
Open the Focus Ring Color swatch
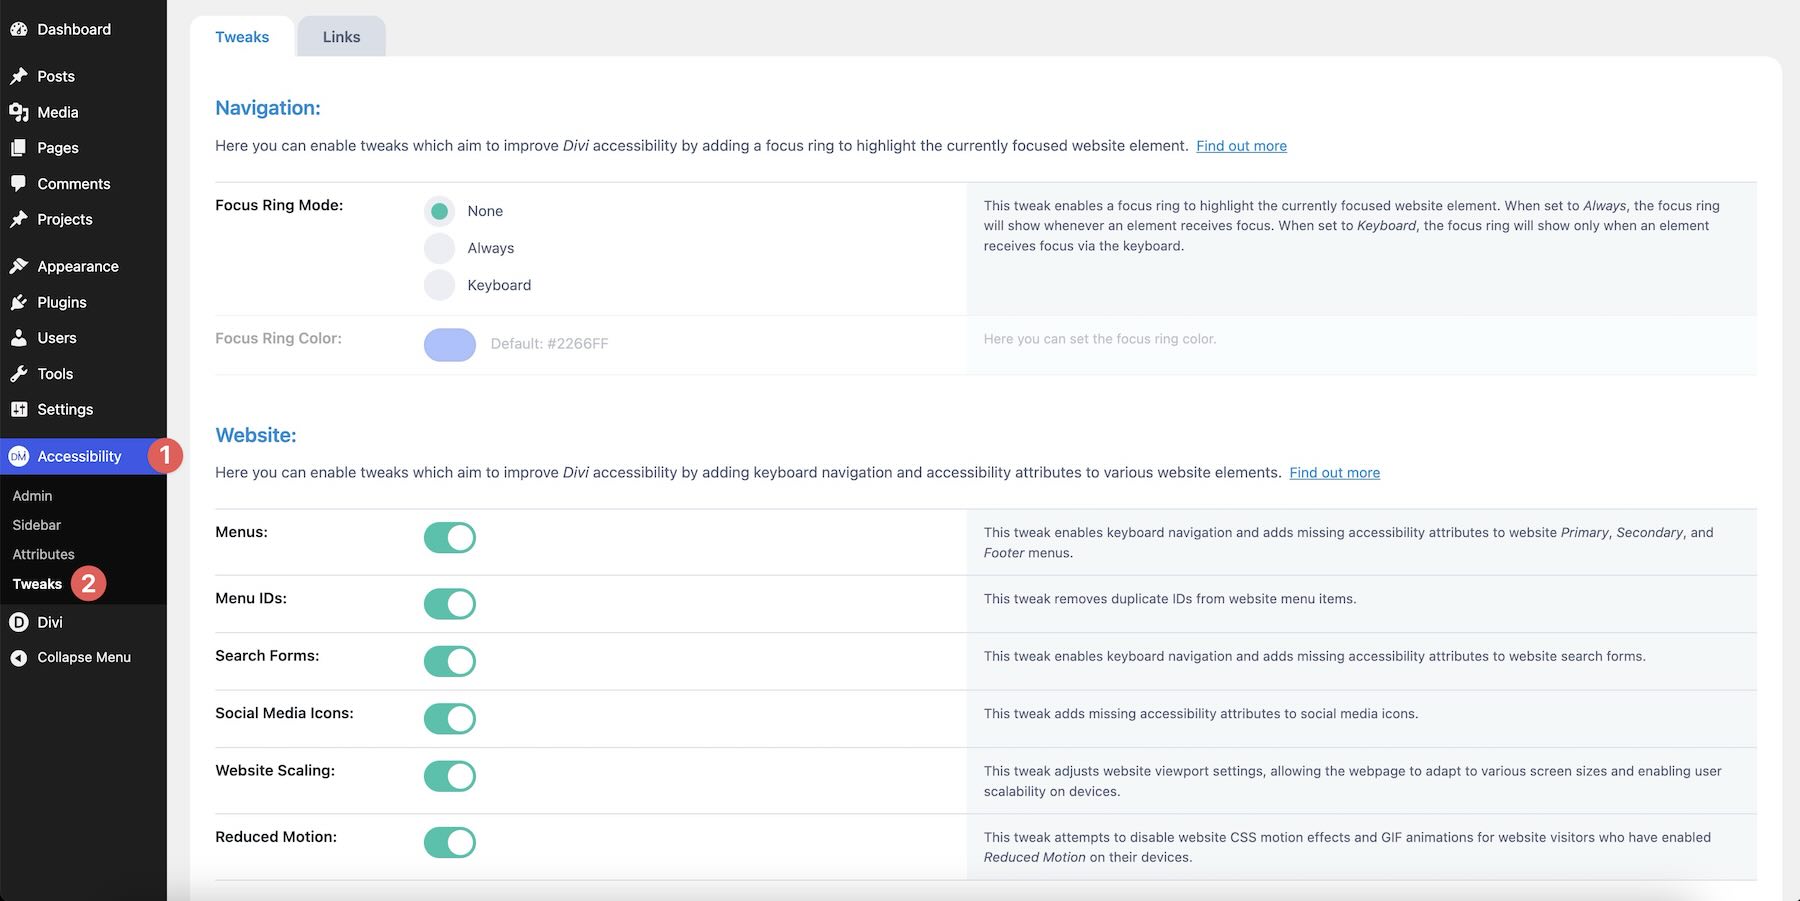[450, 344]
